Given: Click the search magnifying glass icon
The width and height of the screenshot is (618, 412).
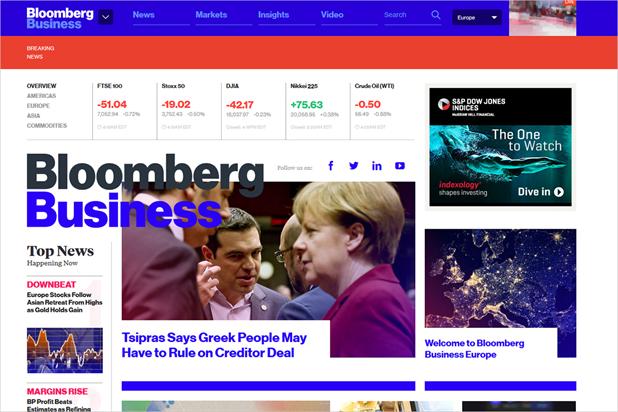Looking at the screenshot, I should pos(436,15).
